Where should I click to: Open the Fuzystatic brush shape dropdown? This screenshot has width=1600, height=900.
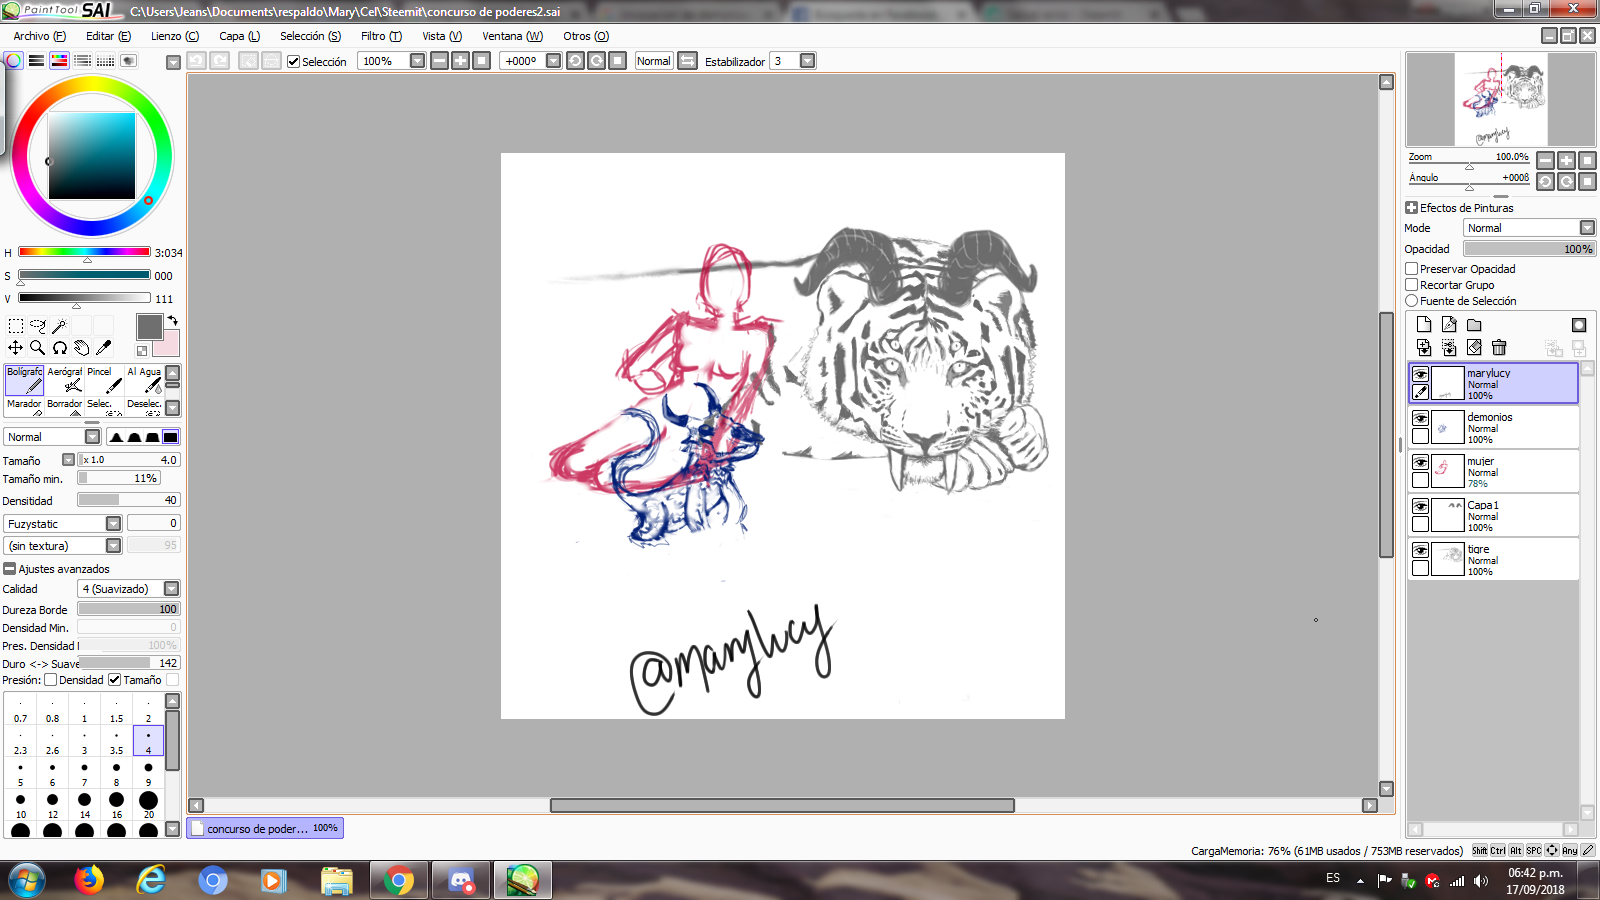tap(114, 524)
